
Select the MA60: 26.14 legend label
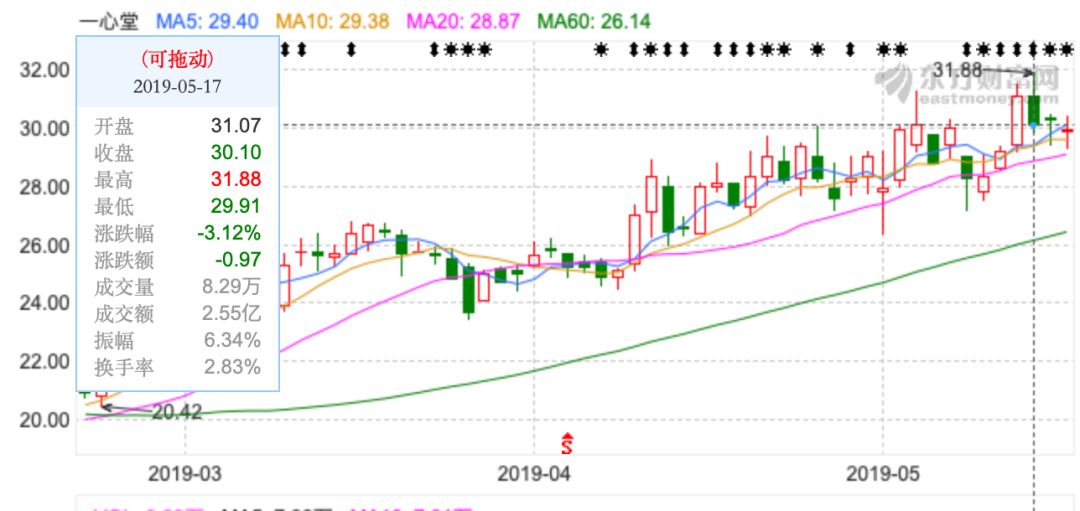594,20
